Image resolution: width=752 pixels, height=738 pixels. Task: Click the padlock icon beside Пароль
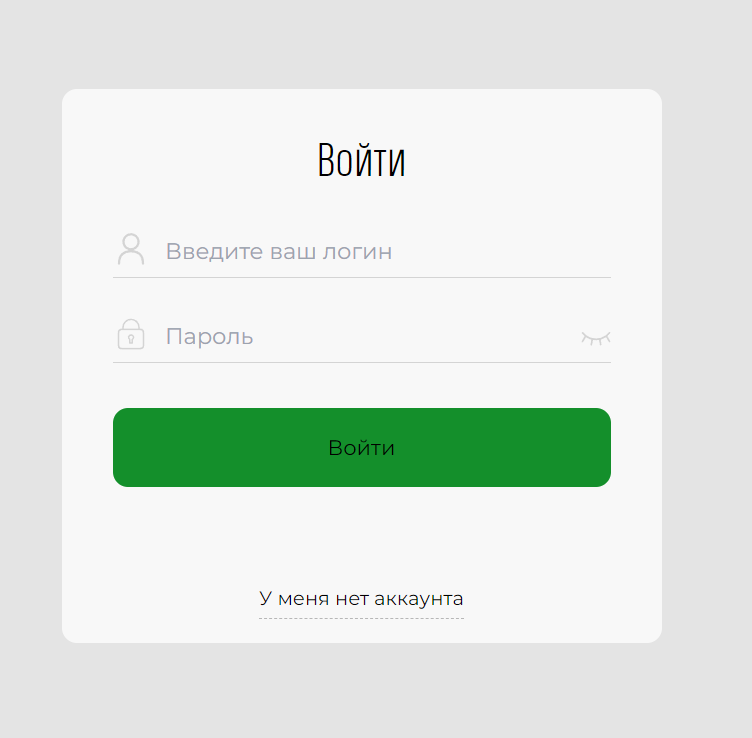tap(131, 334)
